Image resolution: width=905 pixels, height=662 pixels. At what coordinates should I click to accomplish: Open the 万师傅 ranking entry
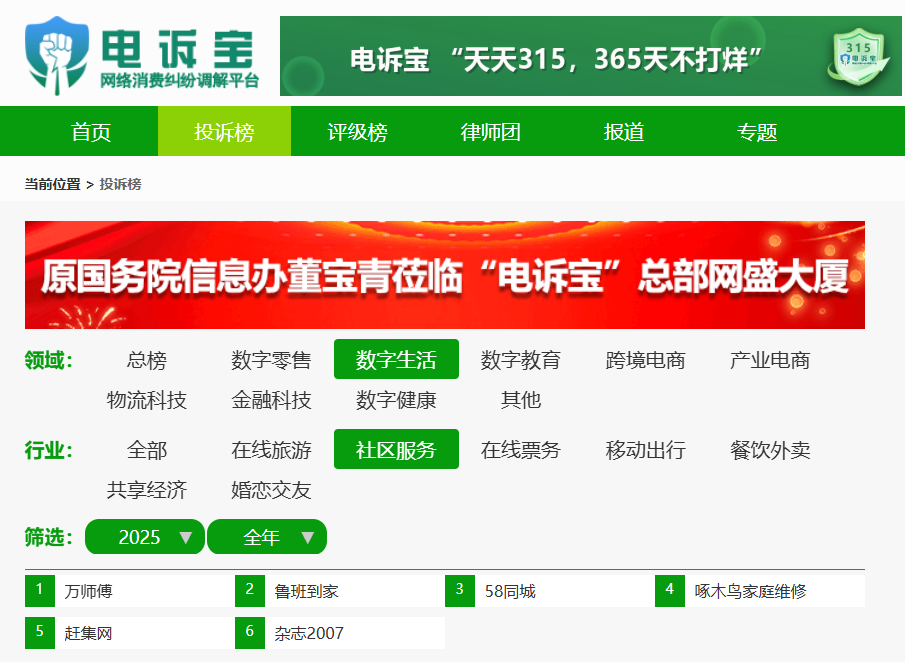88,591
